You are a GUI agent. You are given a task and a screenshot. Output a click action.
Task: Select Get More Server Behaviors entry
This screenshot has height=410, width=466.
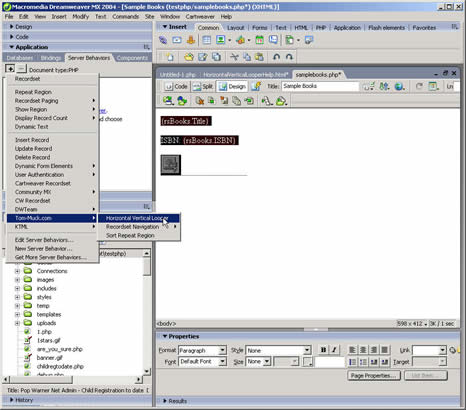[x=52, y=257]
